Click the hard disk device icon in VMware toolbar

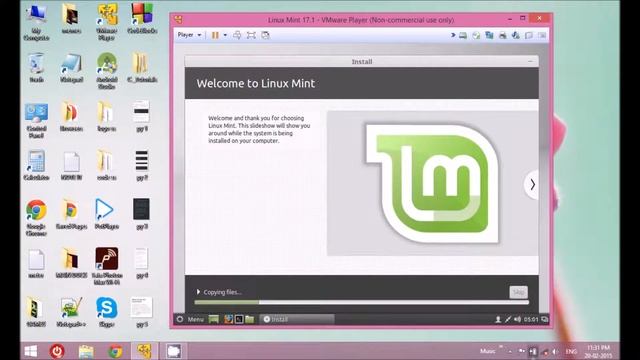click(463, 36)
